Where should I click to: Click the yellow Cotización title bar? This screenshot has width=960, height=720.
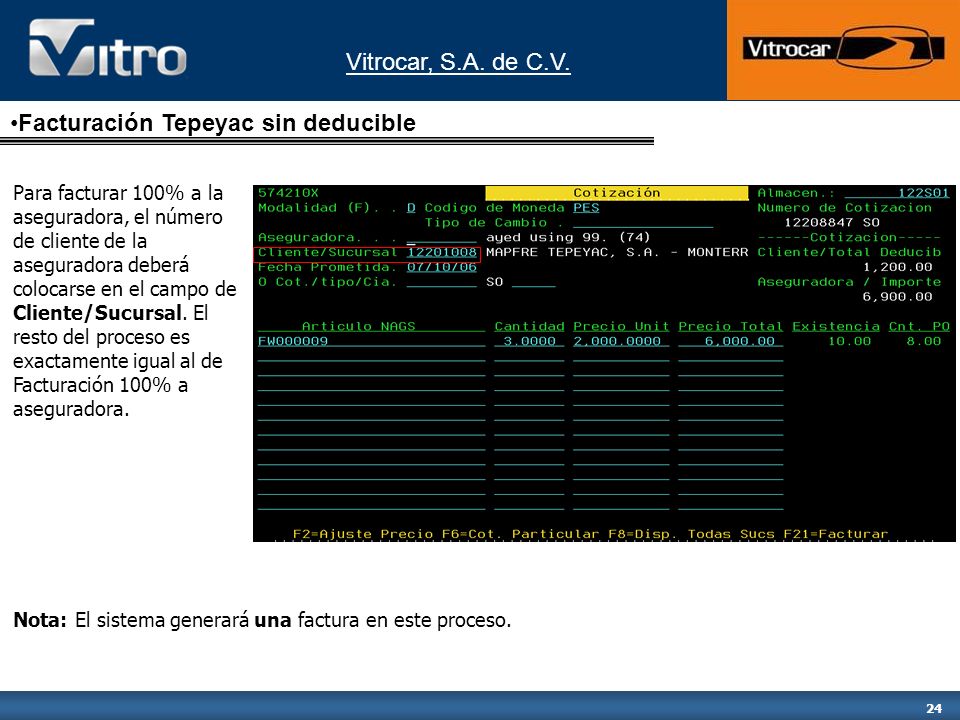617,193
